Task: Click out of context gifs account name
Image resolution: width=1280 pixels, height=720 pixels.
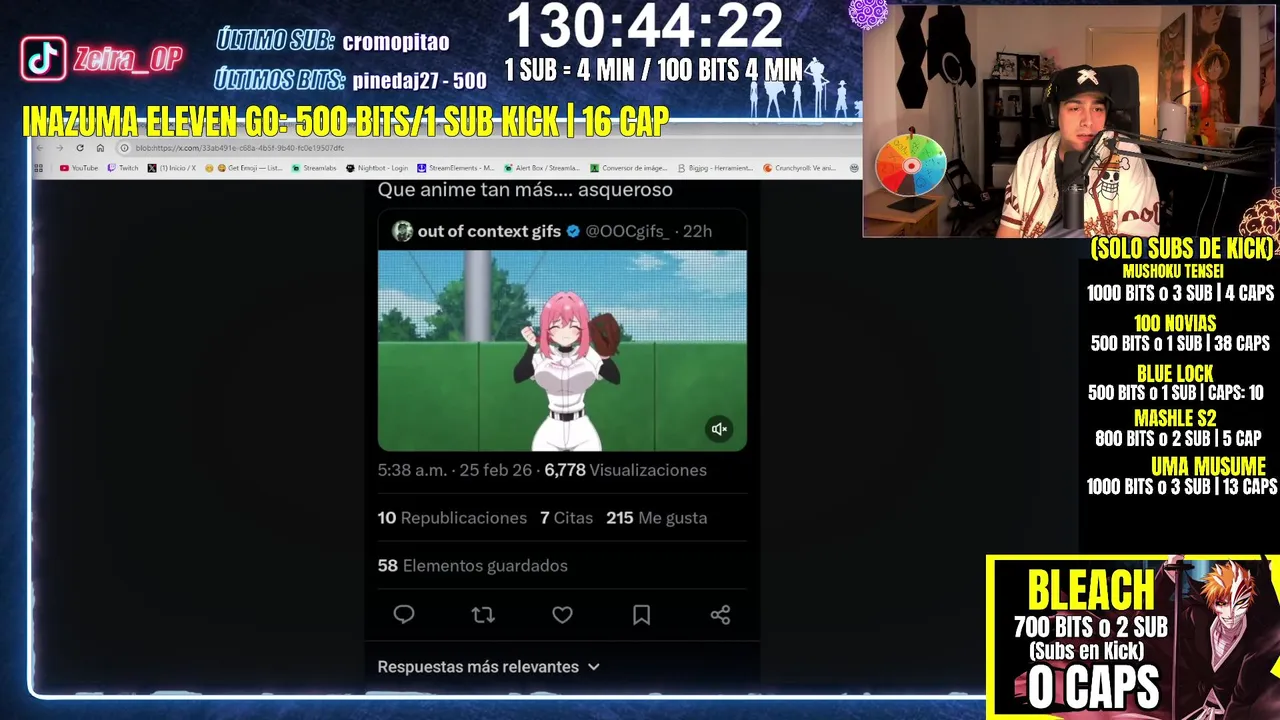Action: tap(489, 231)
